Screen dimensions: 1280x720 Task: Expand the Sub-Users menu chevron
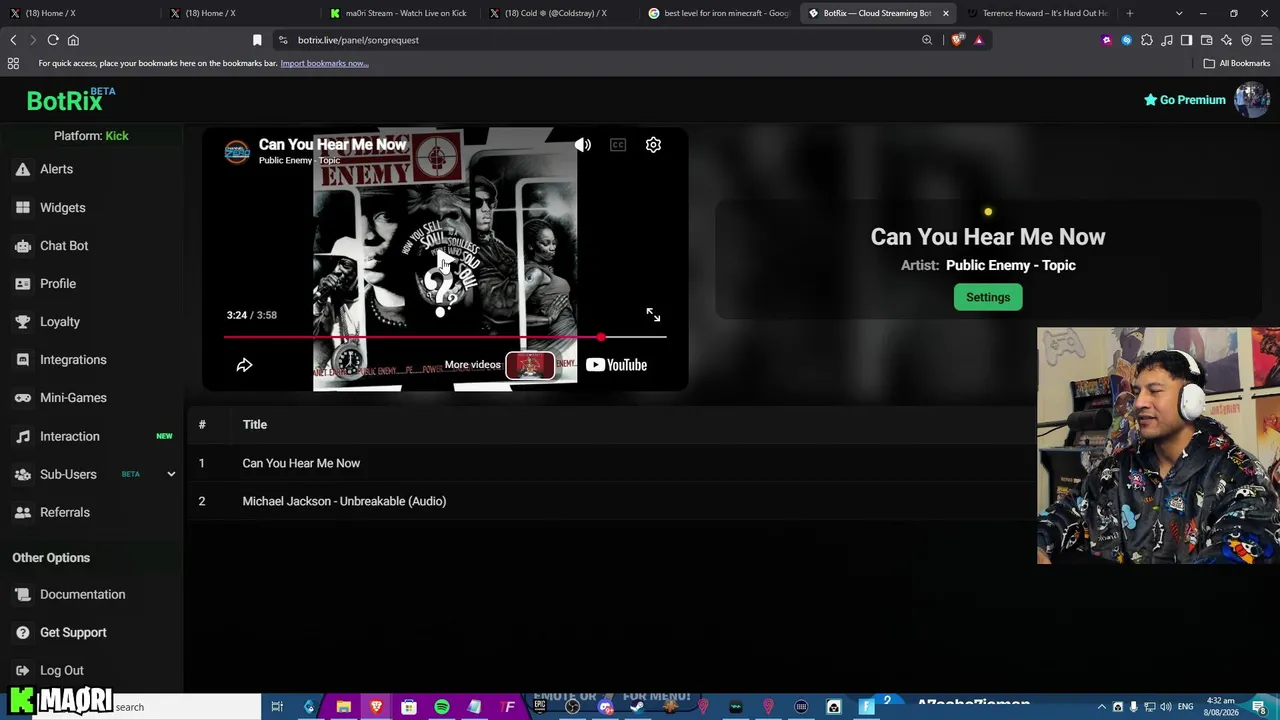tap(171, 474)
